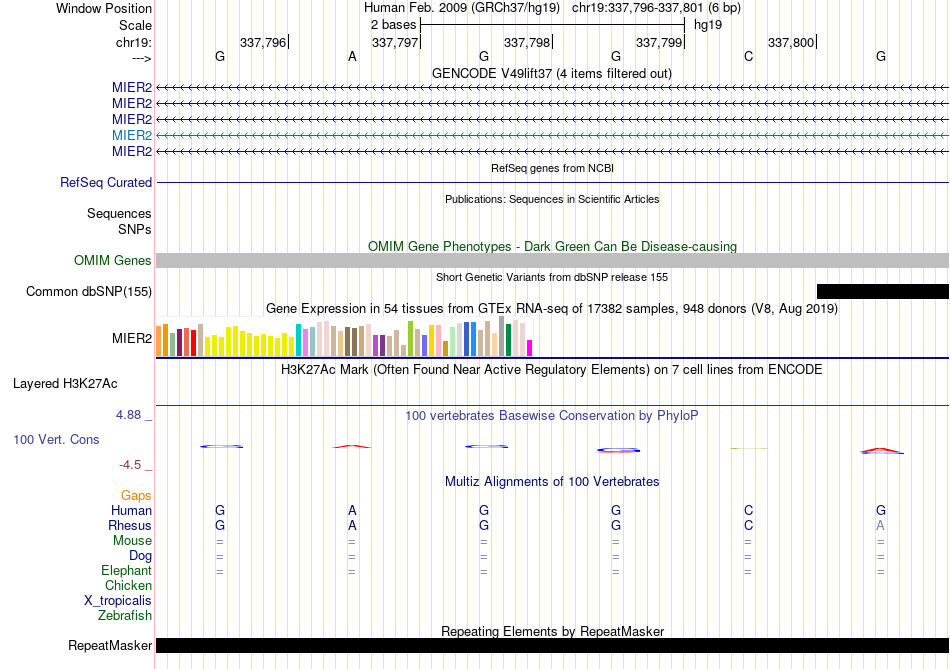Click the Common dbSNP(155) label
The height and width of the screenshot is (669, 950).
89,292
